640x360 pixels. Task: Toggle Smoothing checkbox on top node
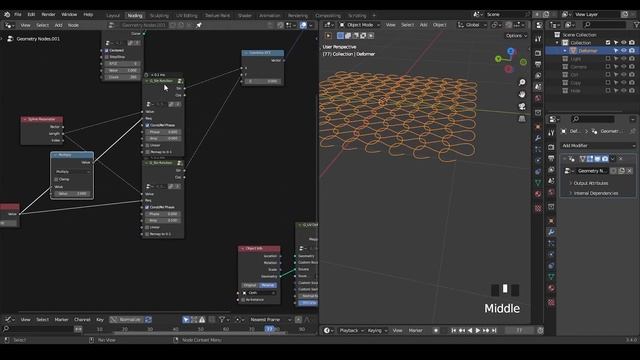click(107, 57)
